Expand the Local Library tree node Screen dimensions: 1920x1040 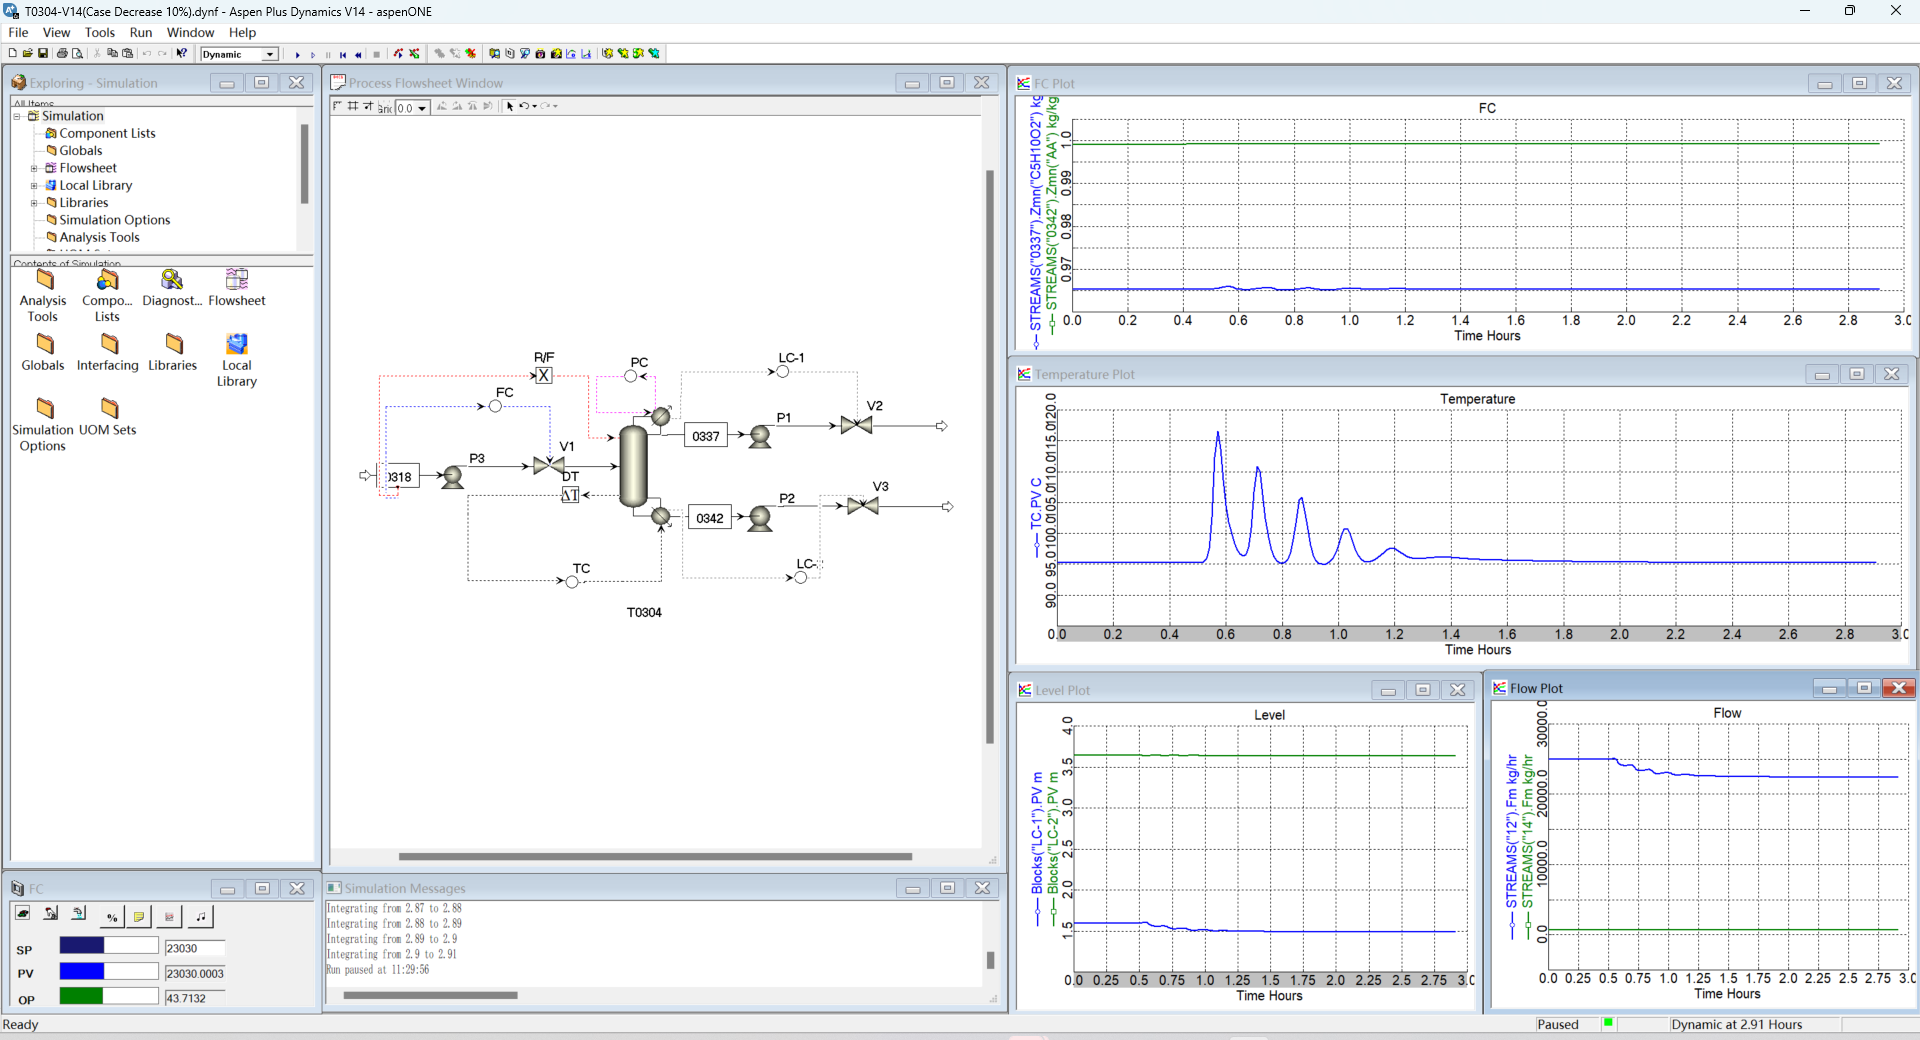(34, 185)
